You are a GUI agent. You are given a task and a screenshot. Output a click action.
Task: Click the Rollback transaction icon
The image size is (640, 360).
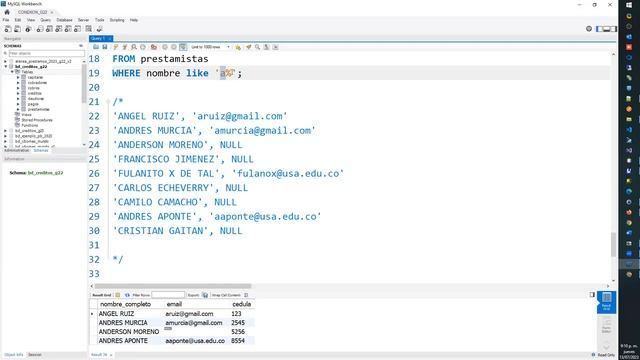[174, 47]
